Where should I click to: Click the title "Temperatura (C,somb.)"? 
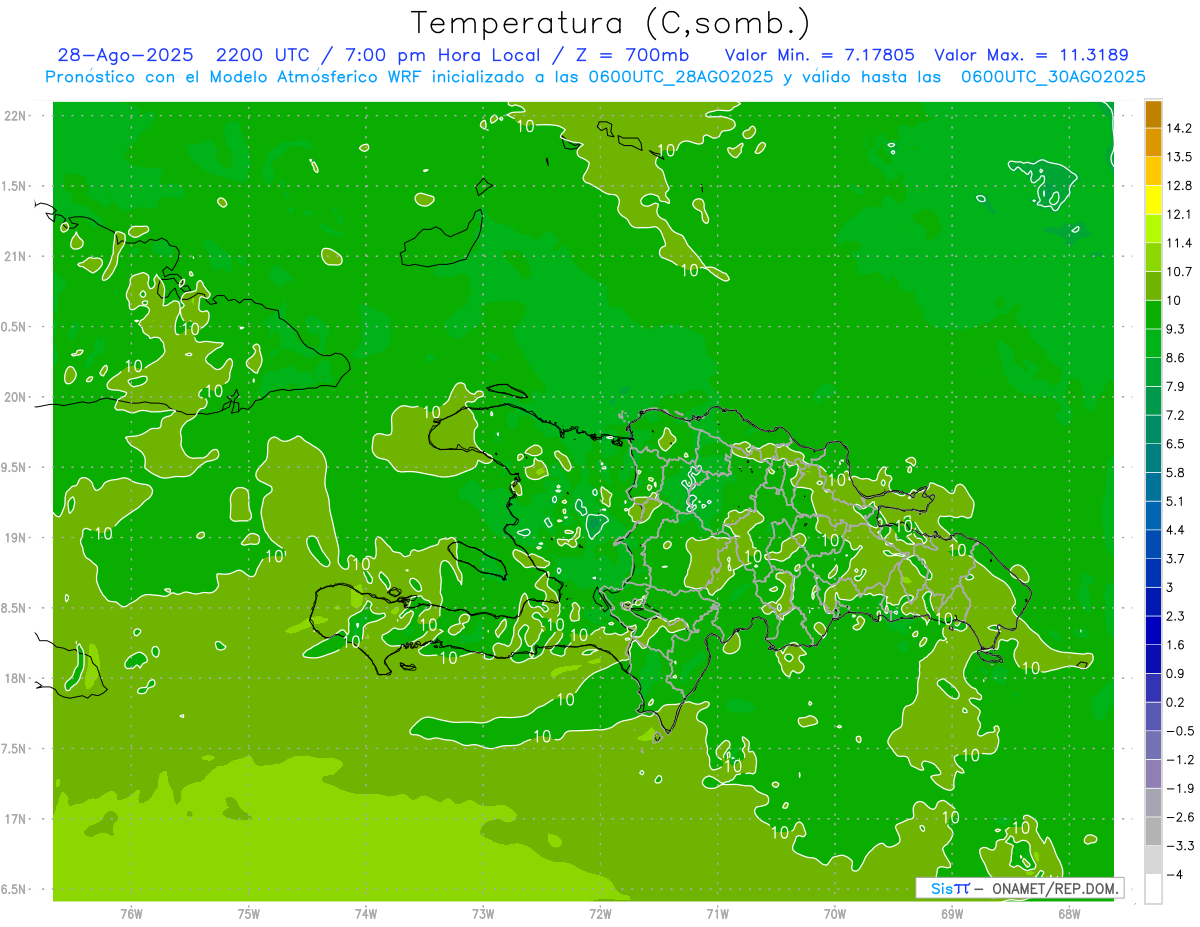pos(610,22)
